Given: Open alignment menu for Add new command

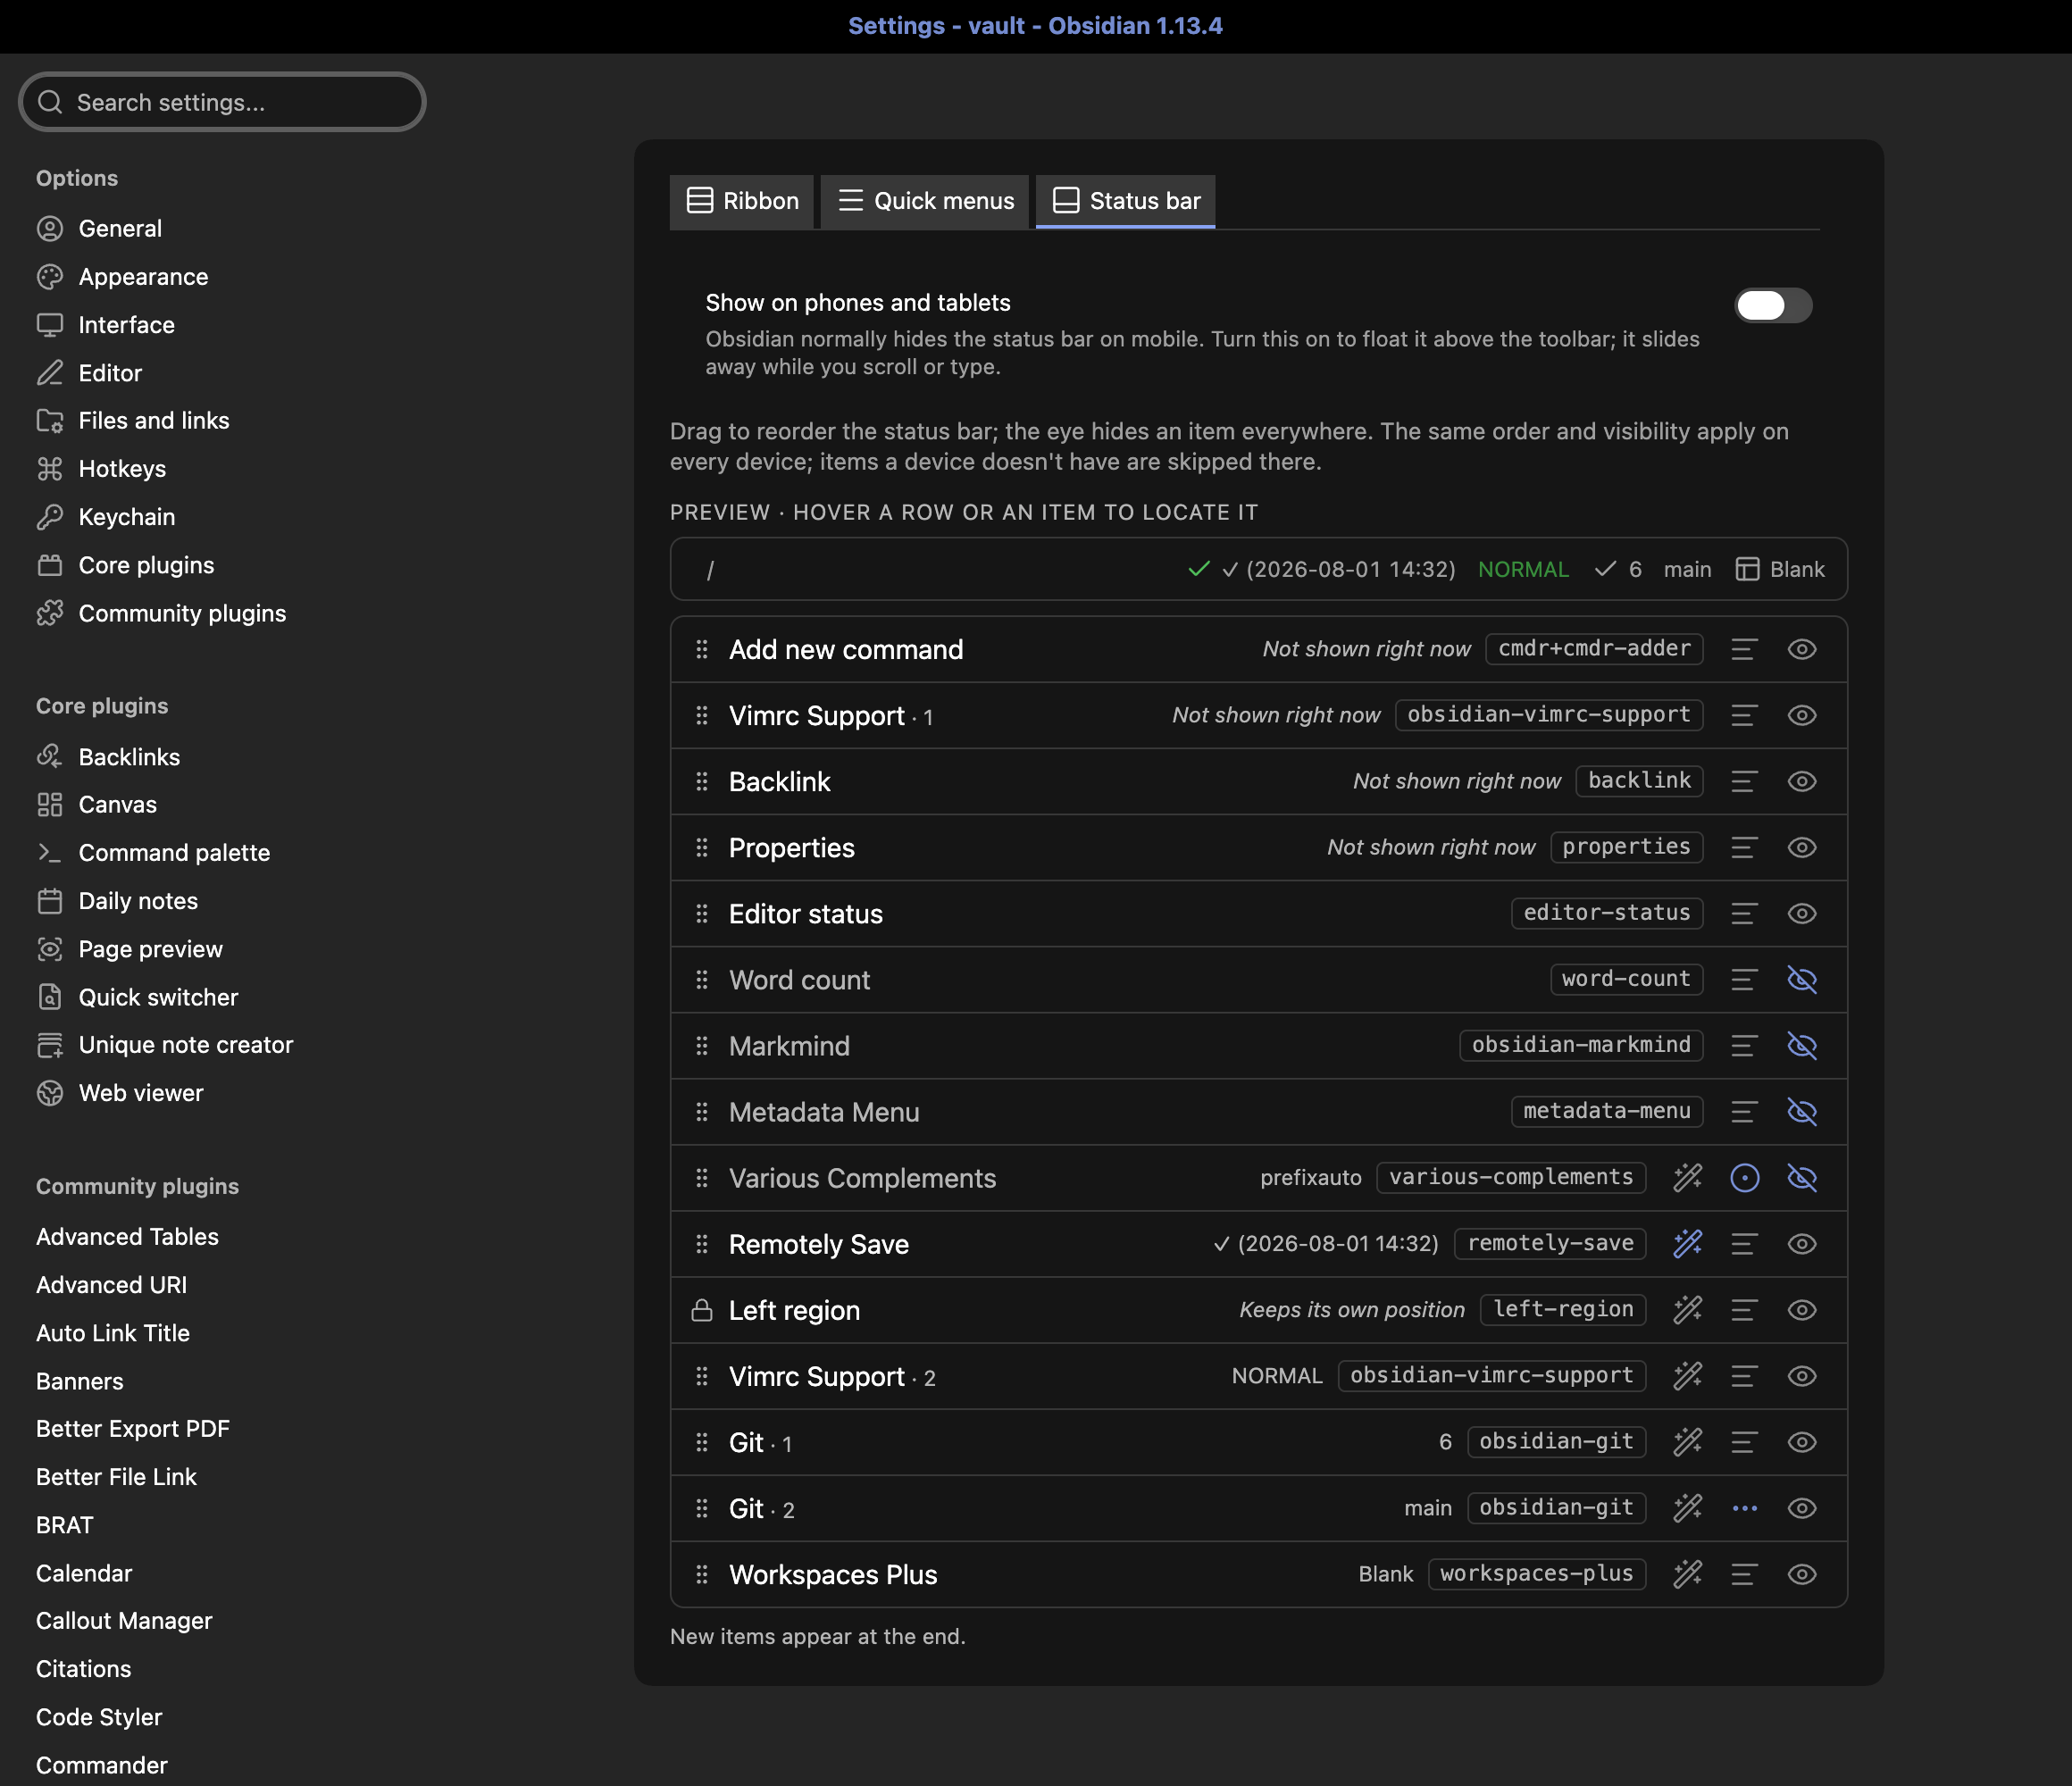Looking at the screenshot, I should [1745, 649].
